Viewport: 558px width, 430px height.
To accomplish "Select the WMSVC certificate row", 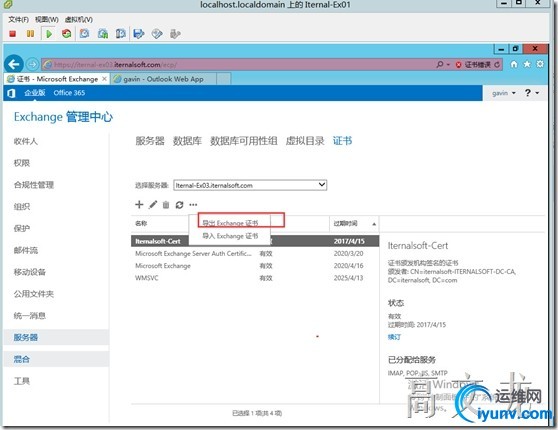I will tap(255, 278).
